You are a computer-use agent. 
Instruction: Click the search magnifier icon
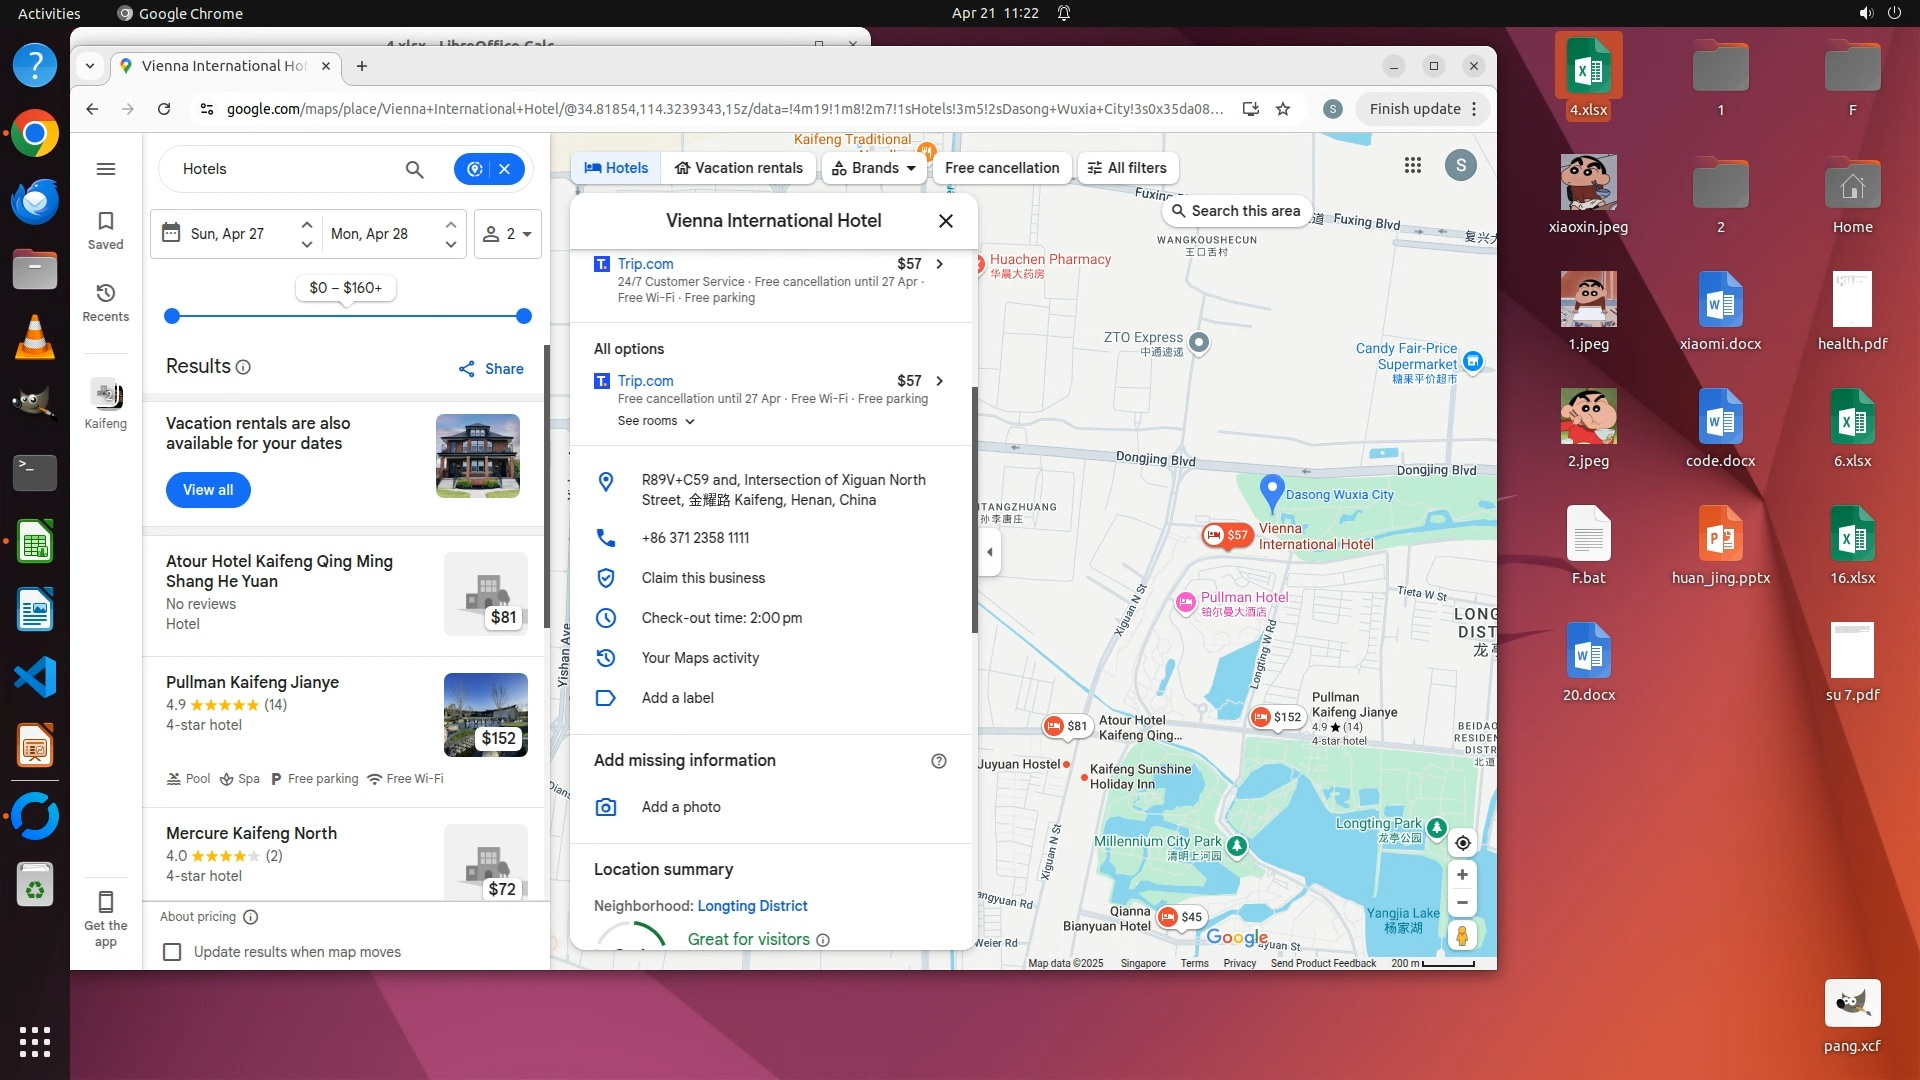pyautogui.click(x=414, y=169)
